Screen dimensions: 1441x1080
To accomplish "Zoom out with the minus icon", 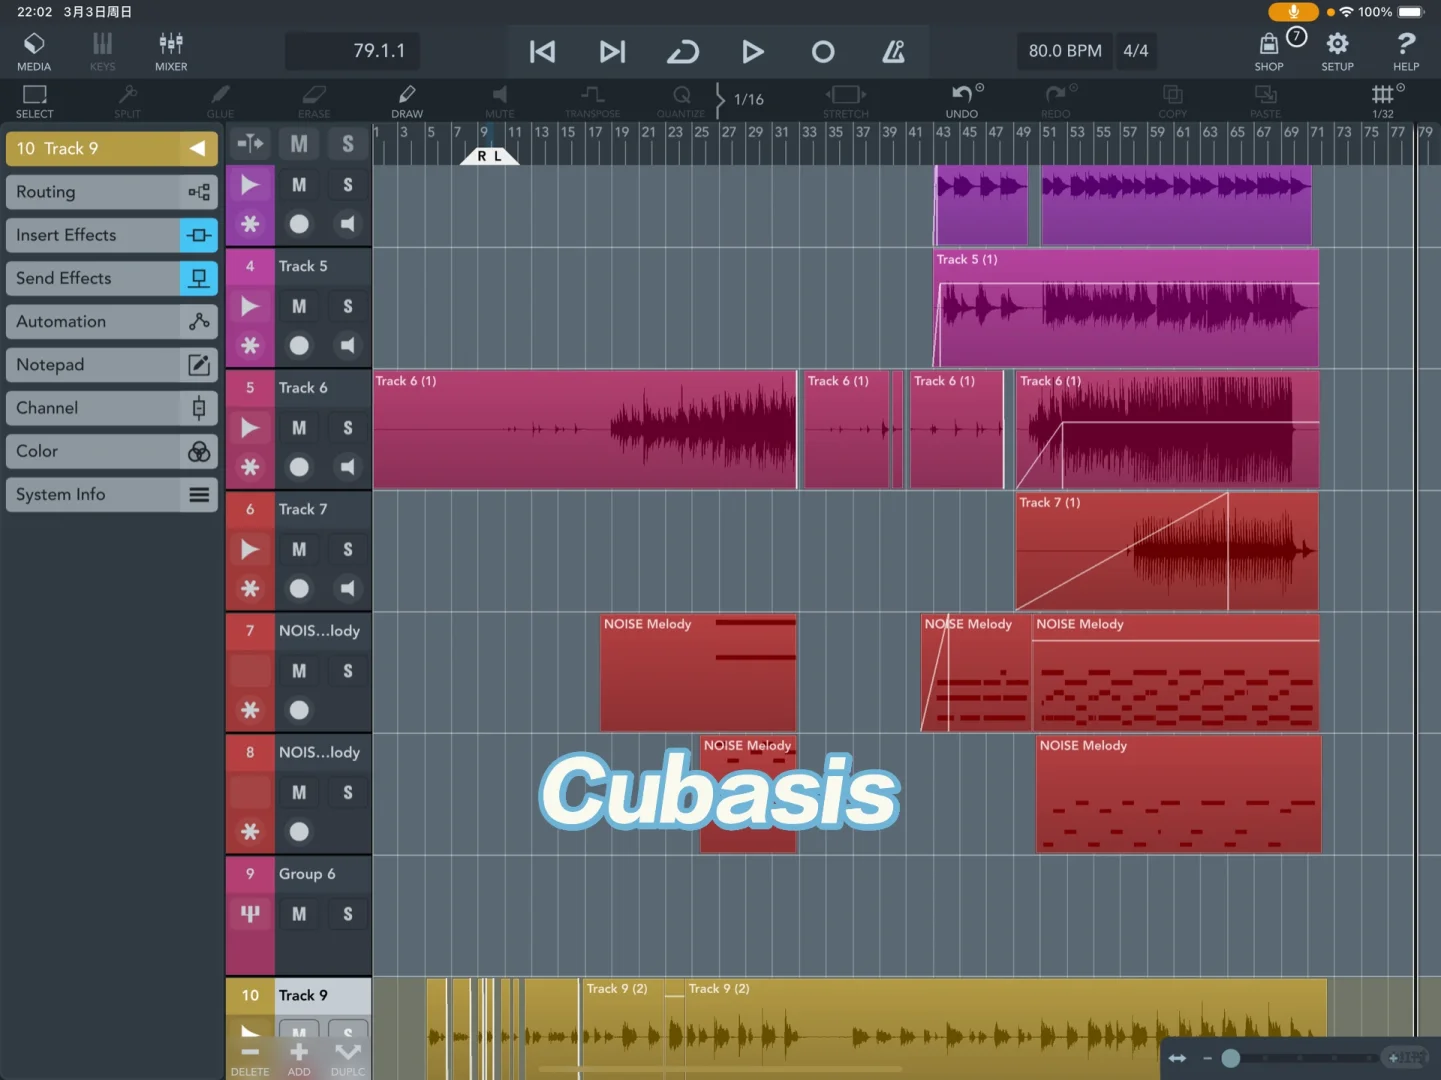I will [1207, 1058].
